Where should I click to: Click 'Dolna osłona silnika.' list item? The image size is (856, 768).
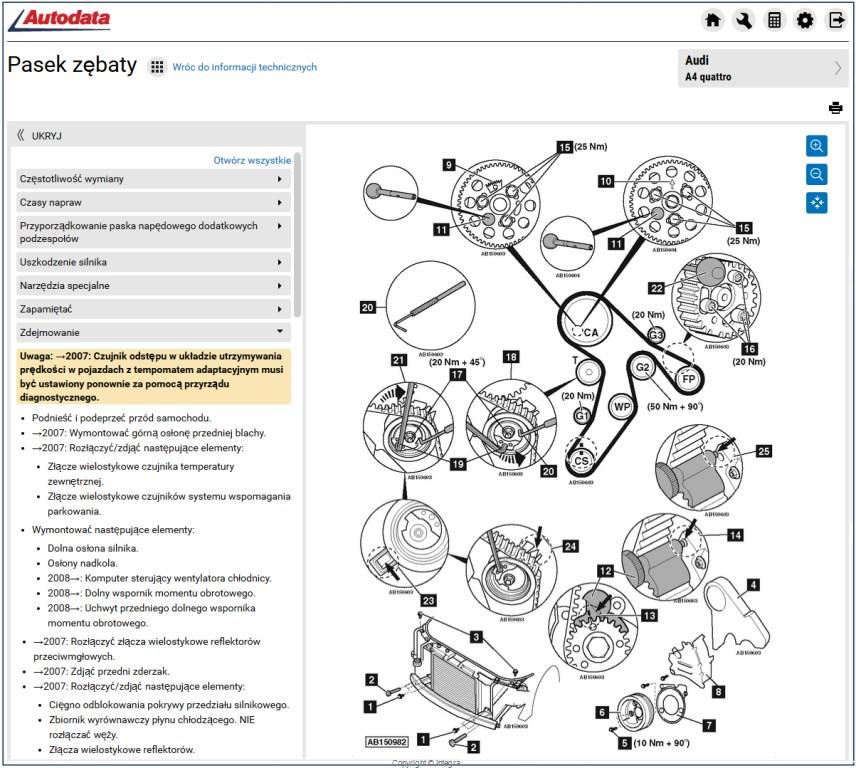tap(93, 548)
